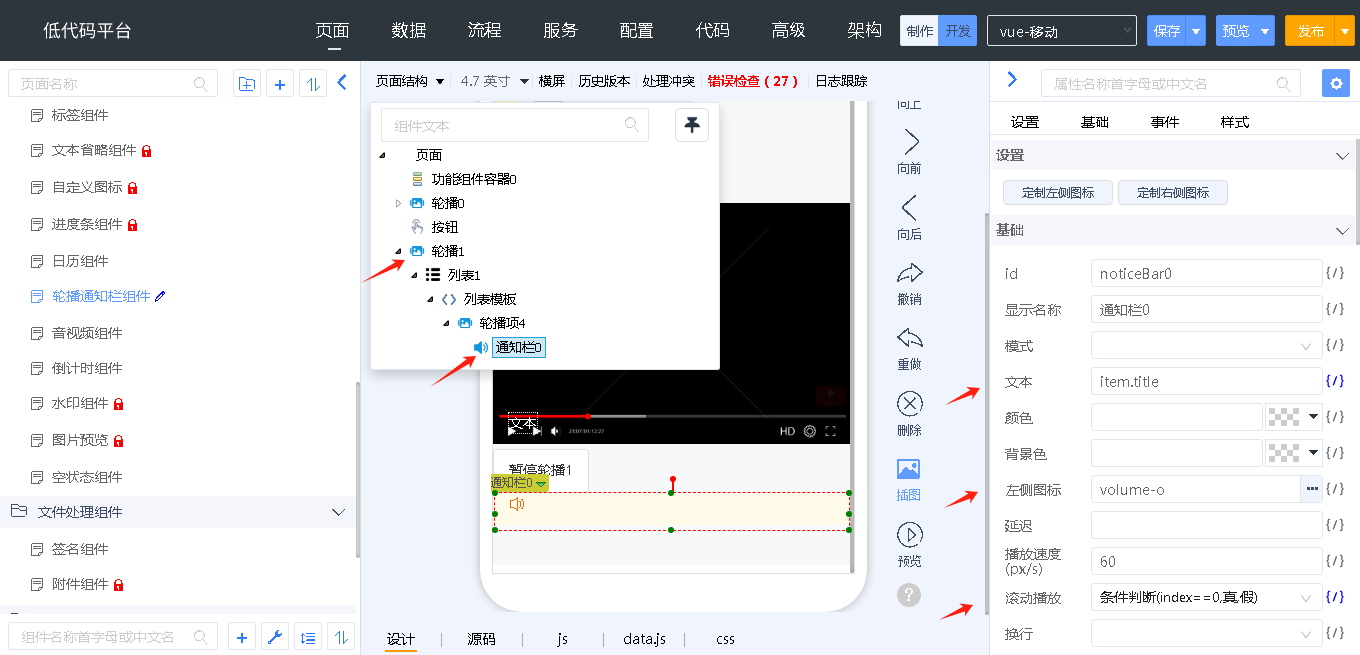Open the 页面 top menu

(x=333, y=30)
